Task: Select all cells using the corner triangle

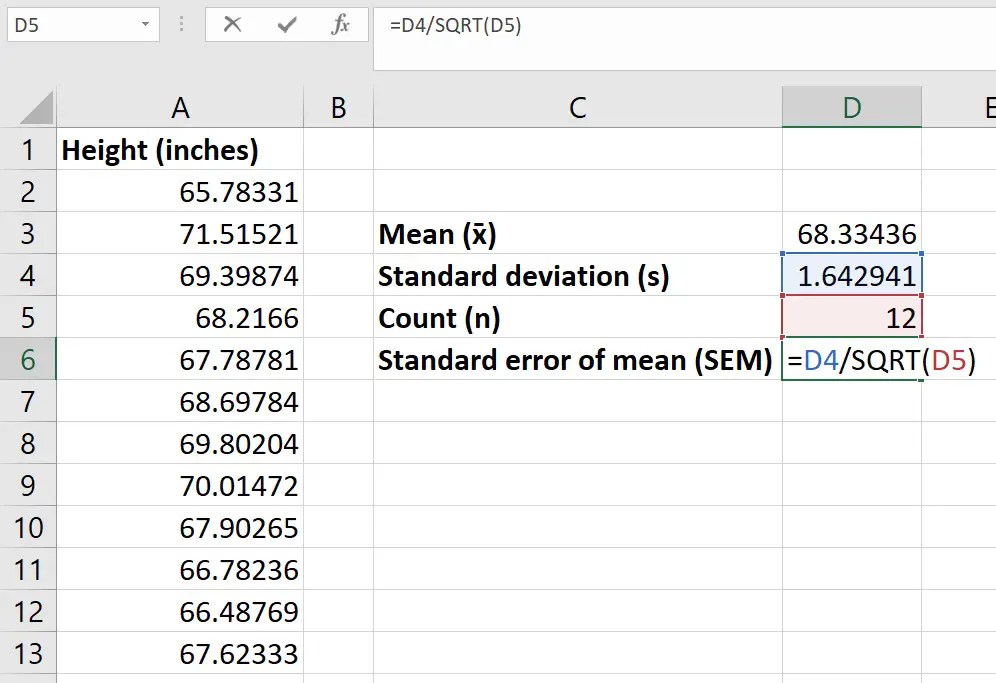Action: (x=36, y=107)
